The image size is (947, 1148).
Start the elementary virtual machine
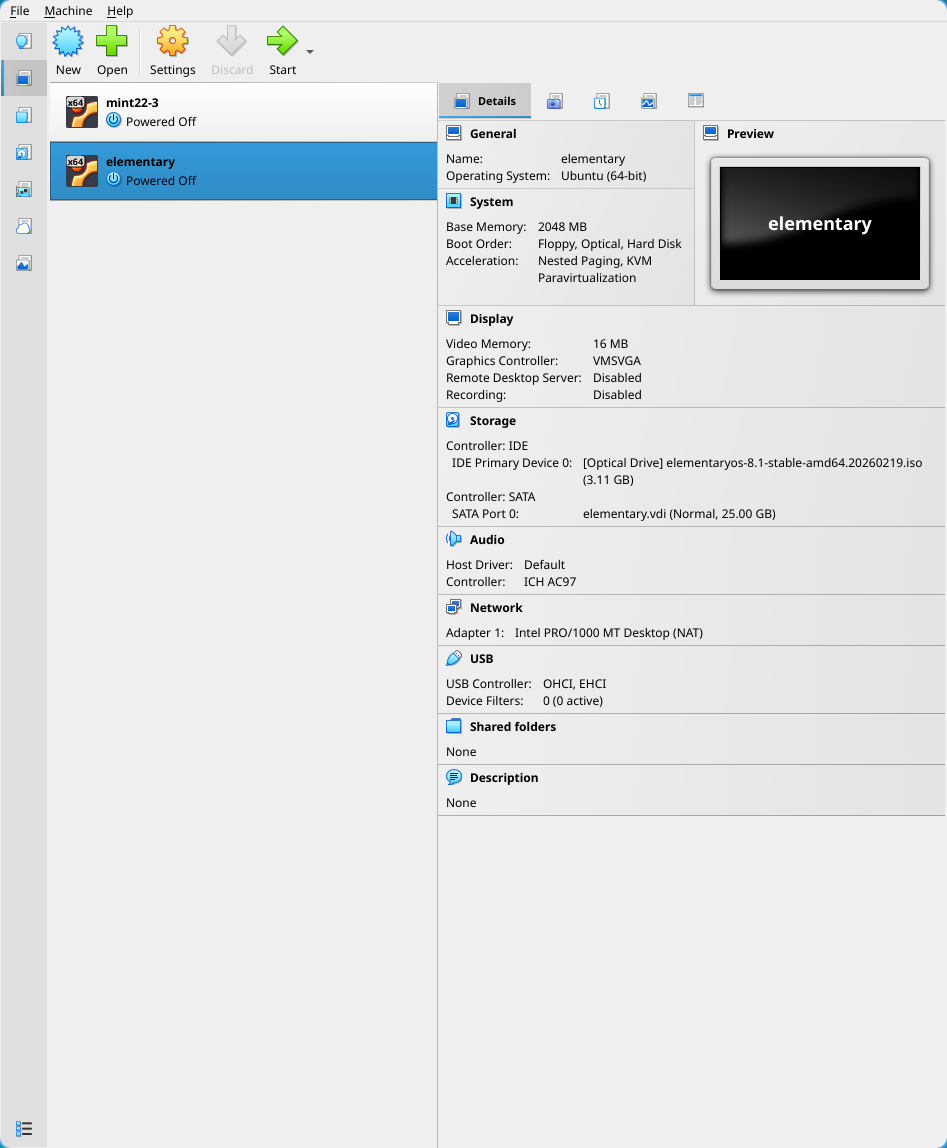[282, 51]
